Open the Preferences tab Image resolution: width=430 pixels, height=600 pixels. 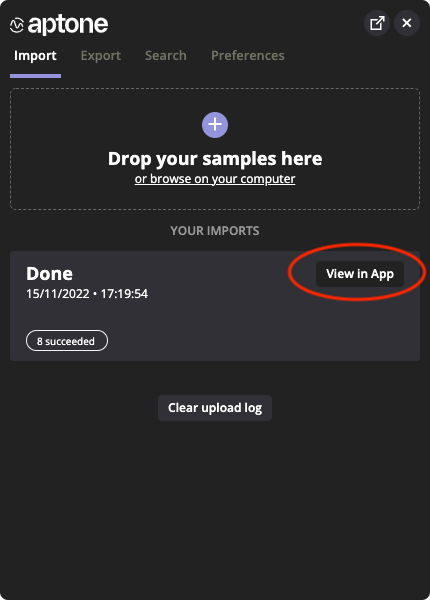[x=248, y=55]
